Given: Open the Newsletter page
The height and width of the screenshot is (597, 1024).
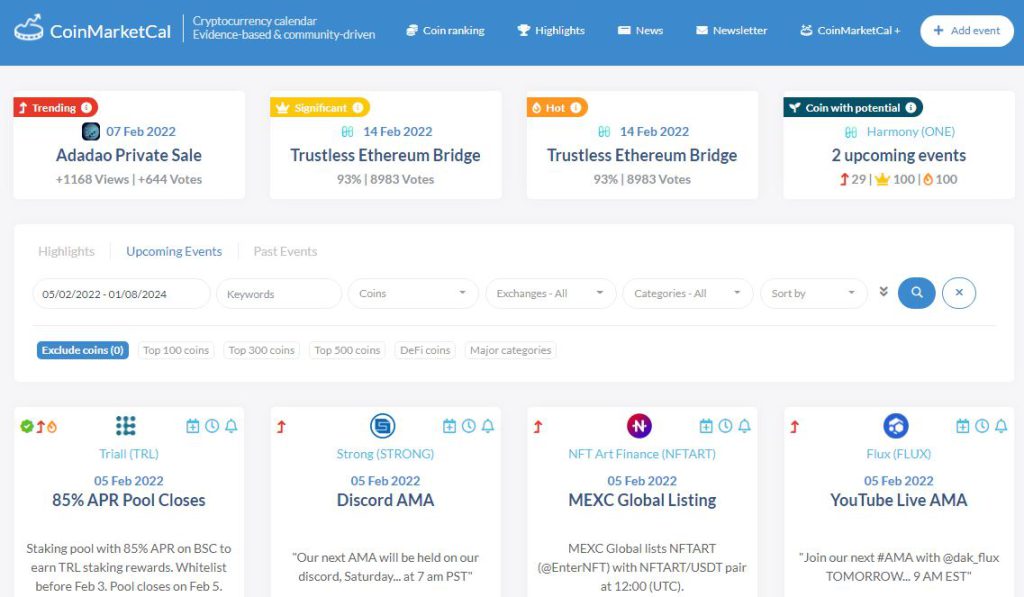Looking at the screenshot, I should click(x=731, y=30).
